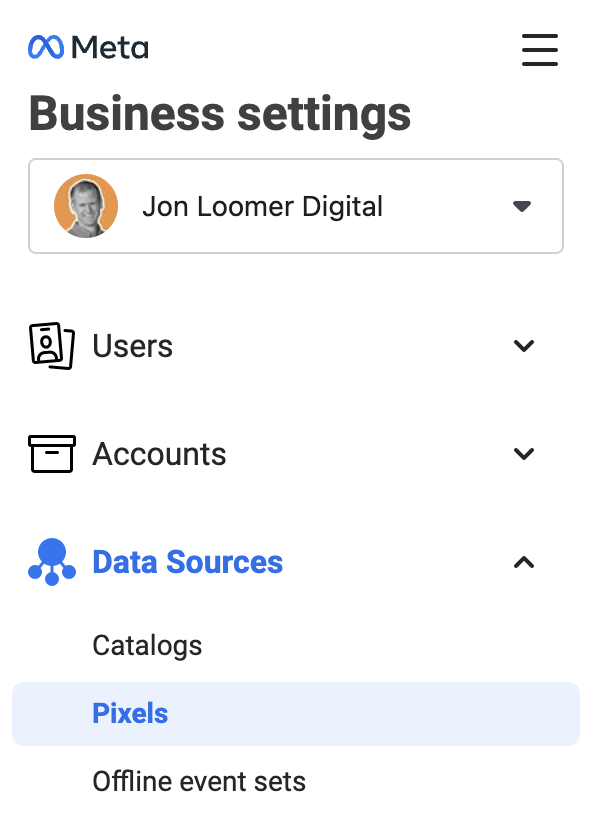
Task: Click the business selector caret arrow
Action: (x=522, y=206)
